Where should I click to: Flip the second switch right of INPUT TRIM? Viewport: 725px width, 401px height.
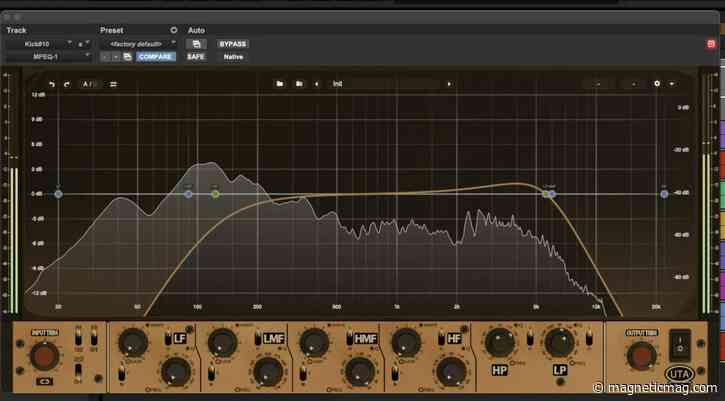pos(94,338)
